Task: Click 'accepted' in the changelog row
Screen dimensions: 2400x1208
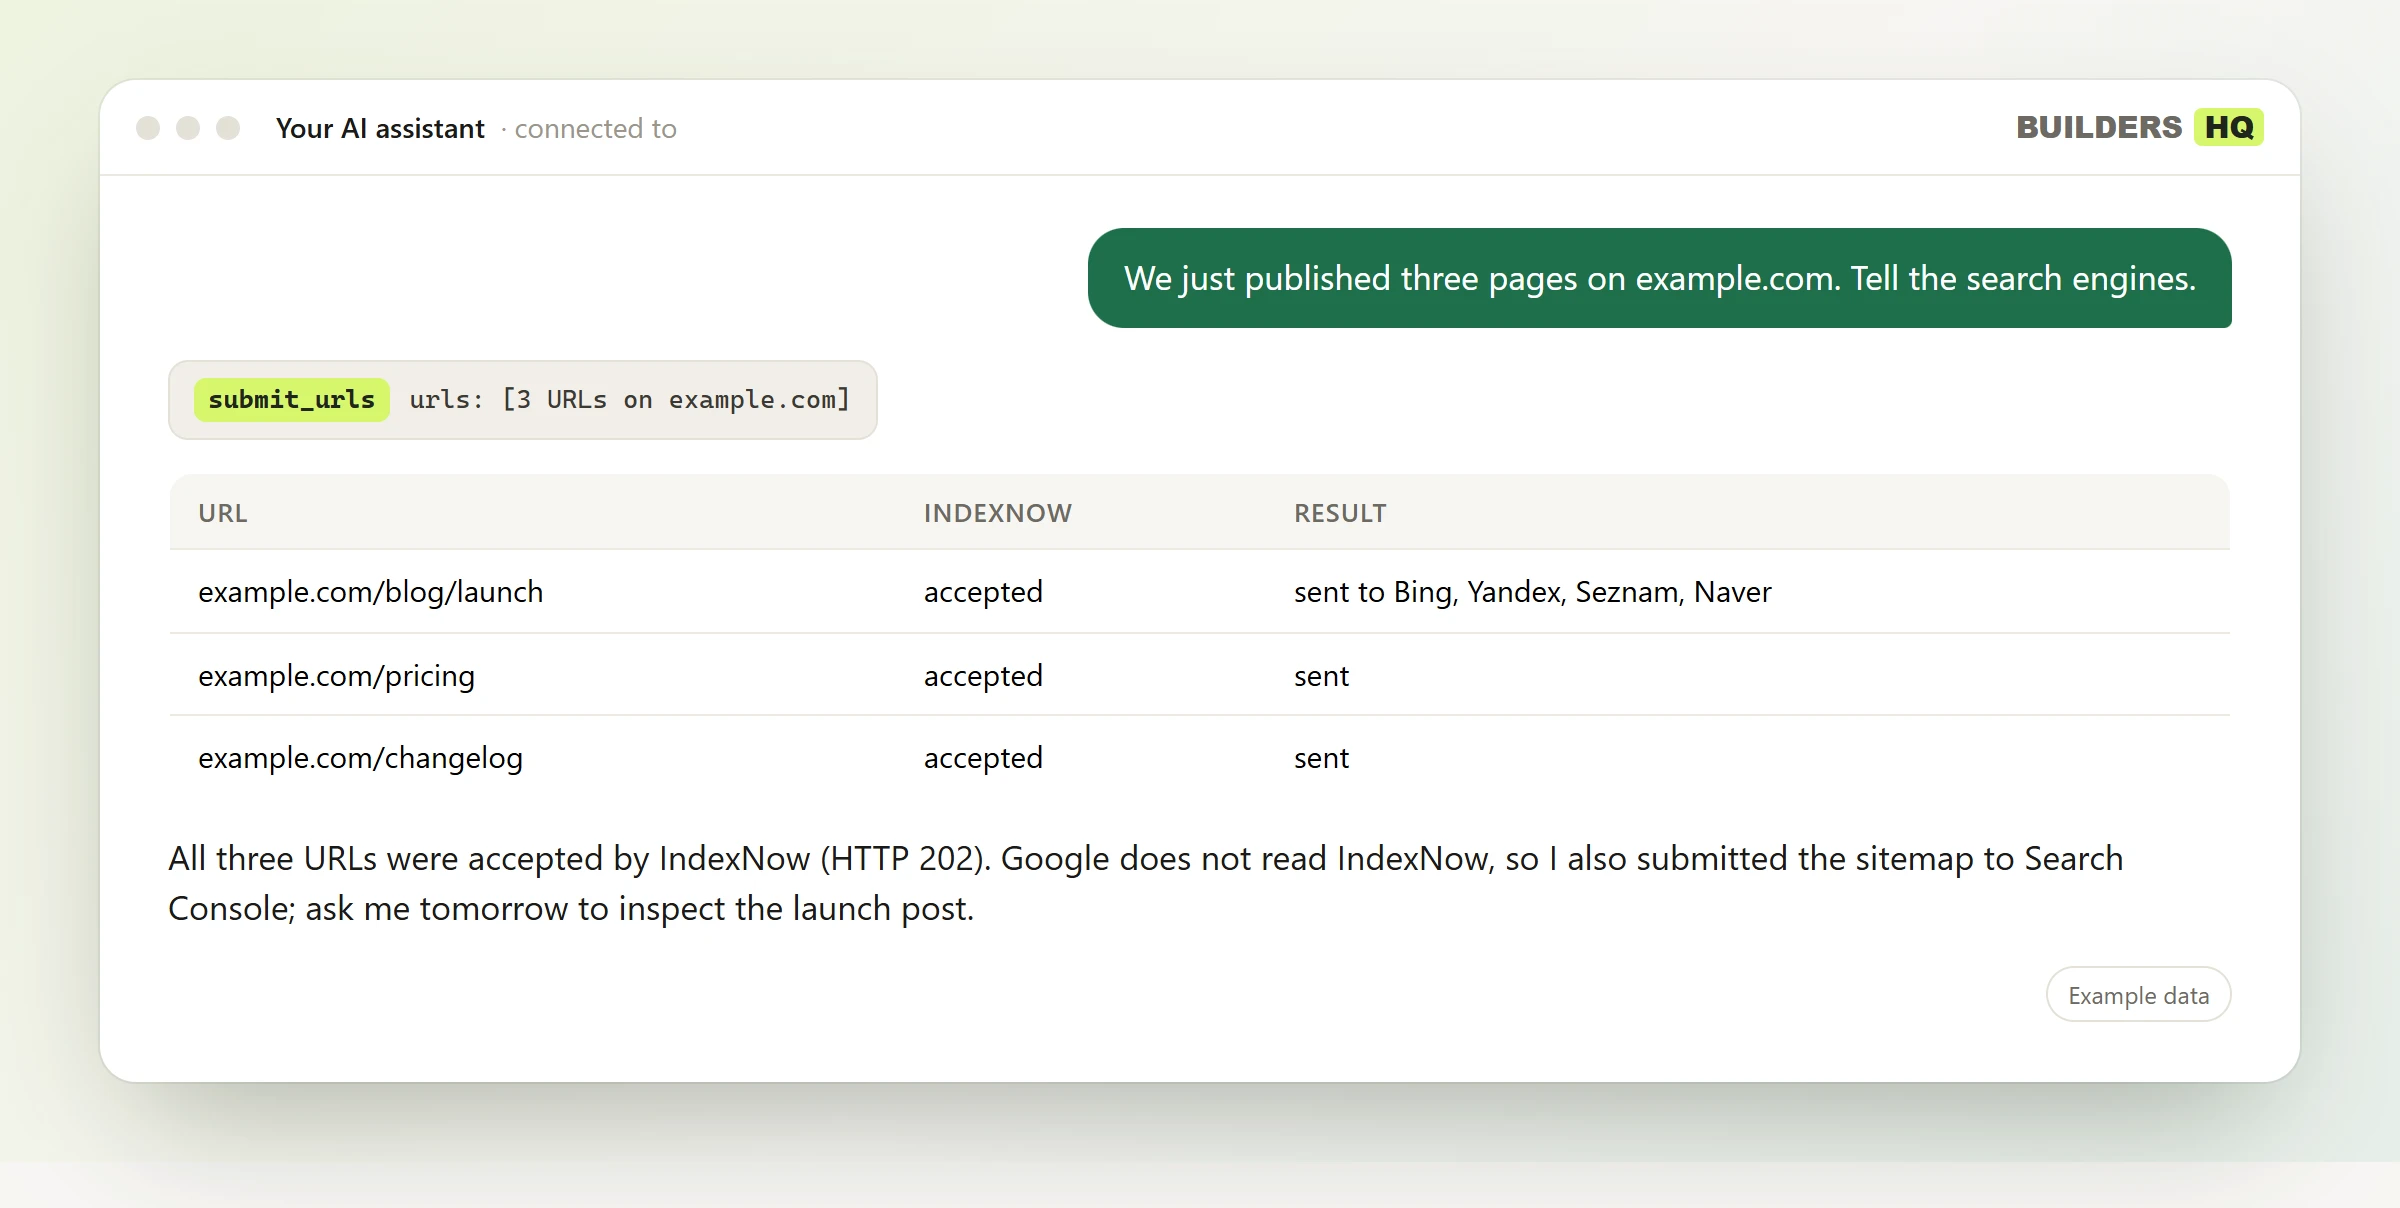Action: (x=983, y=758)
